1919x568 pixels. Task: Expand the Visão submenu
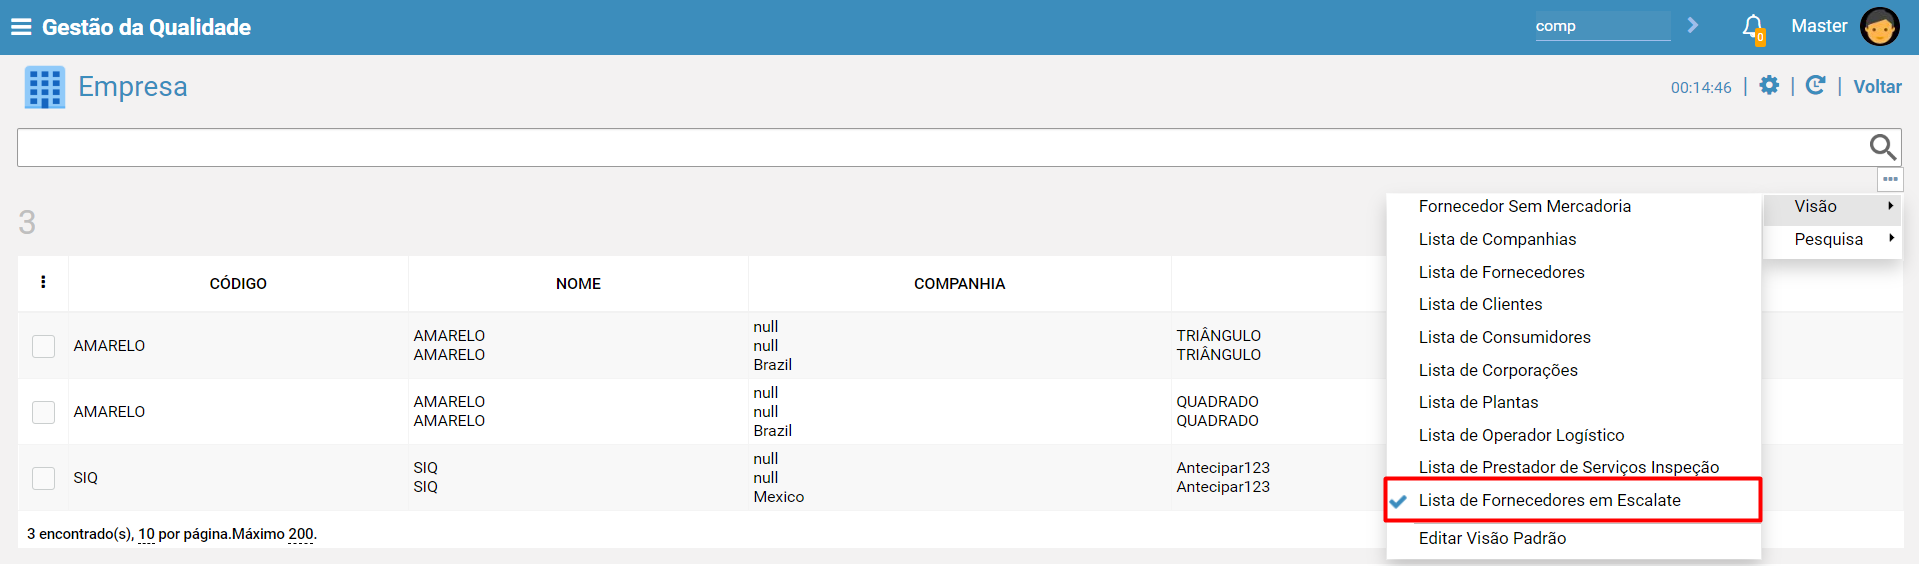pos(1832,206)
